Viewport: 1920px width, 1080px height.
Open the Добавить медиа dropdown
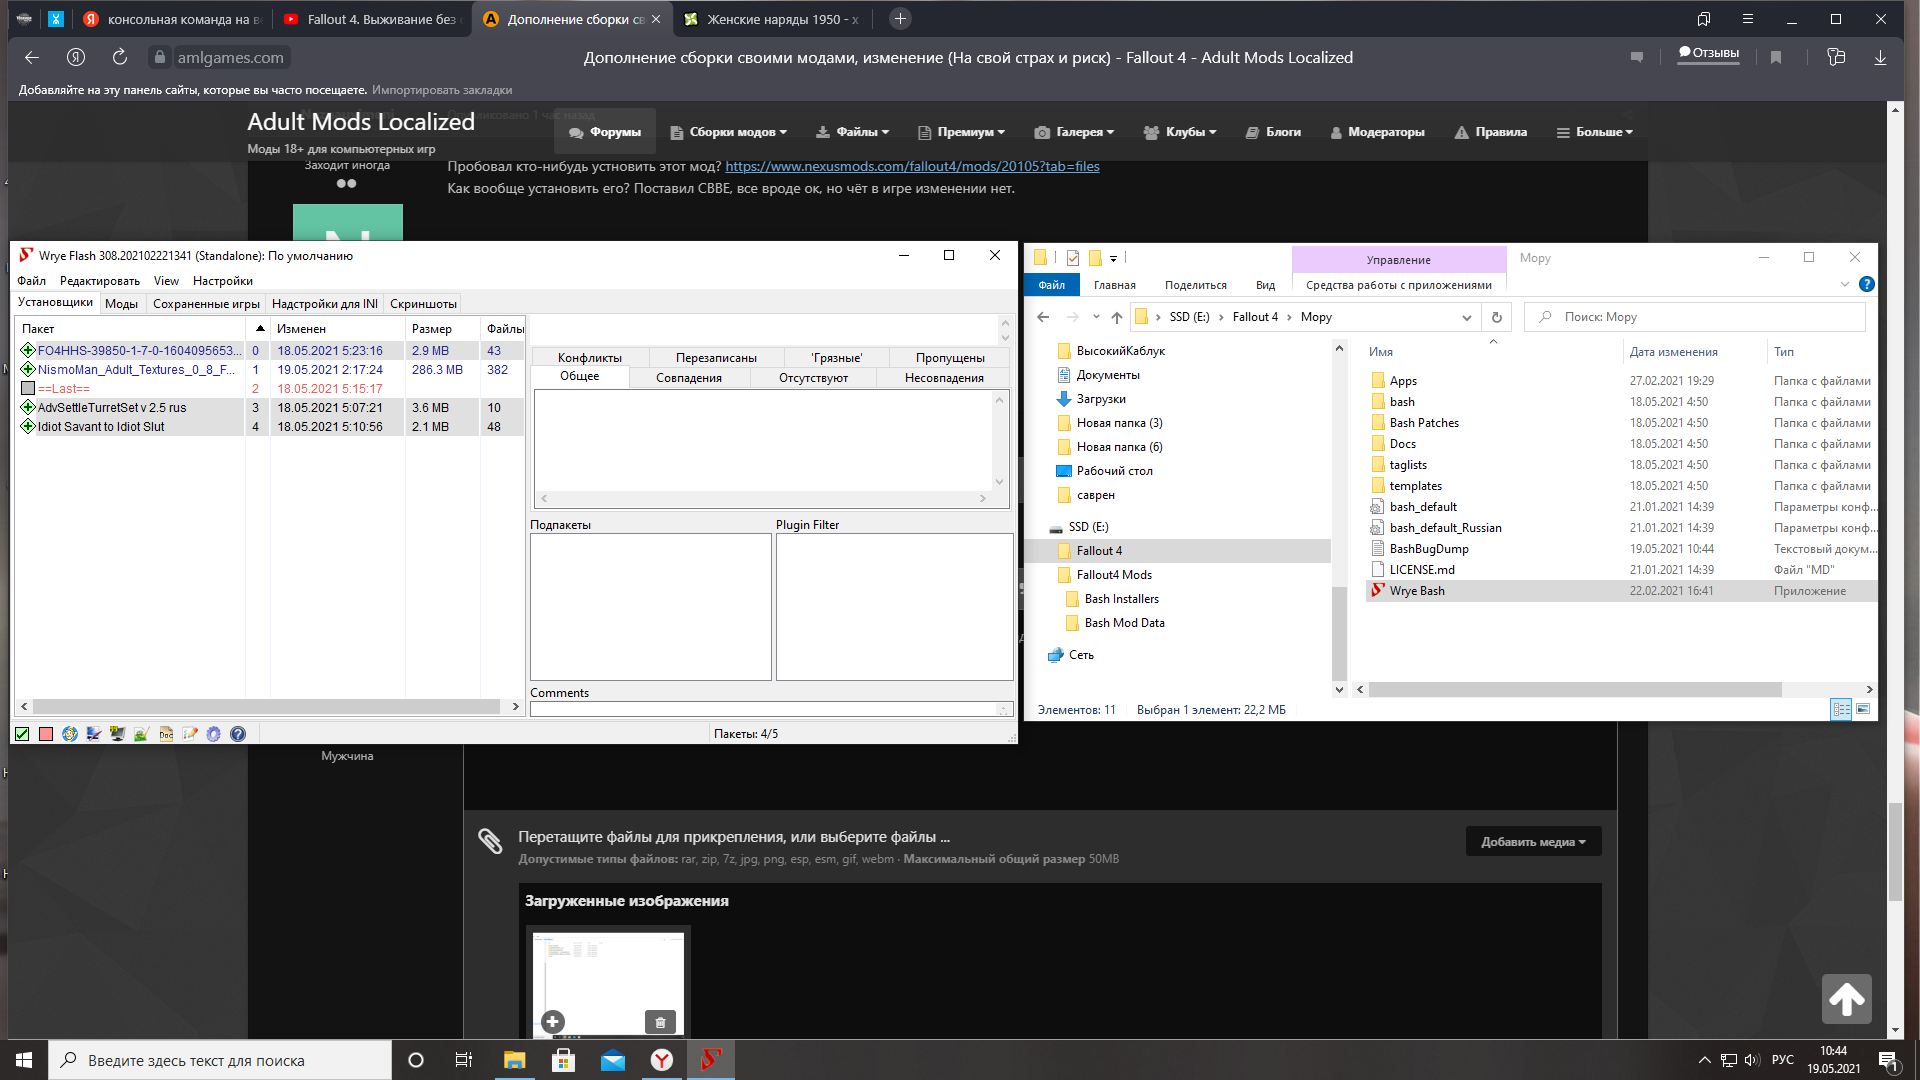pyautogui.click(x=1533, y=842)
